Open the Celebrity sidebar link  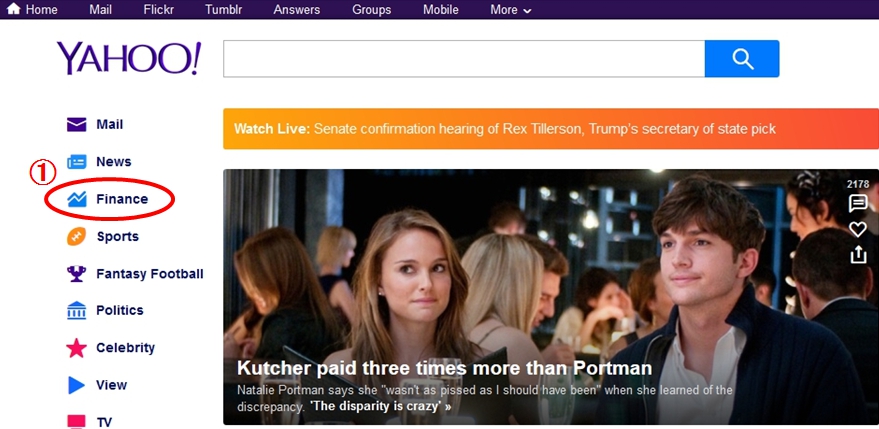coord(125,348)
